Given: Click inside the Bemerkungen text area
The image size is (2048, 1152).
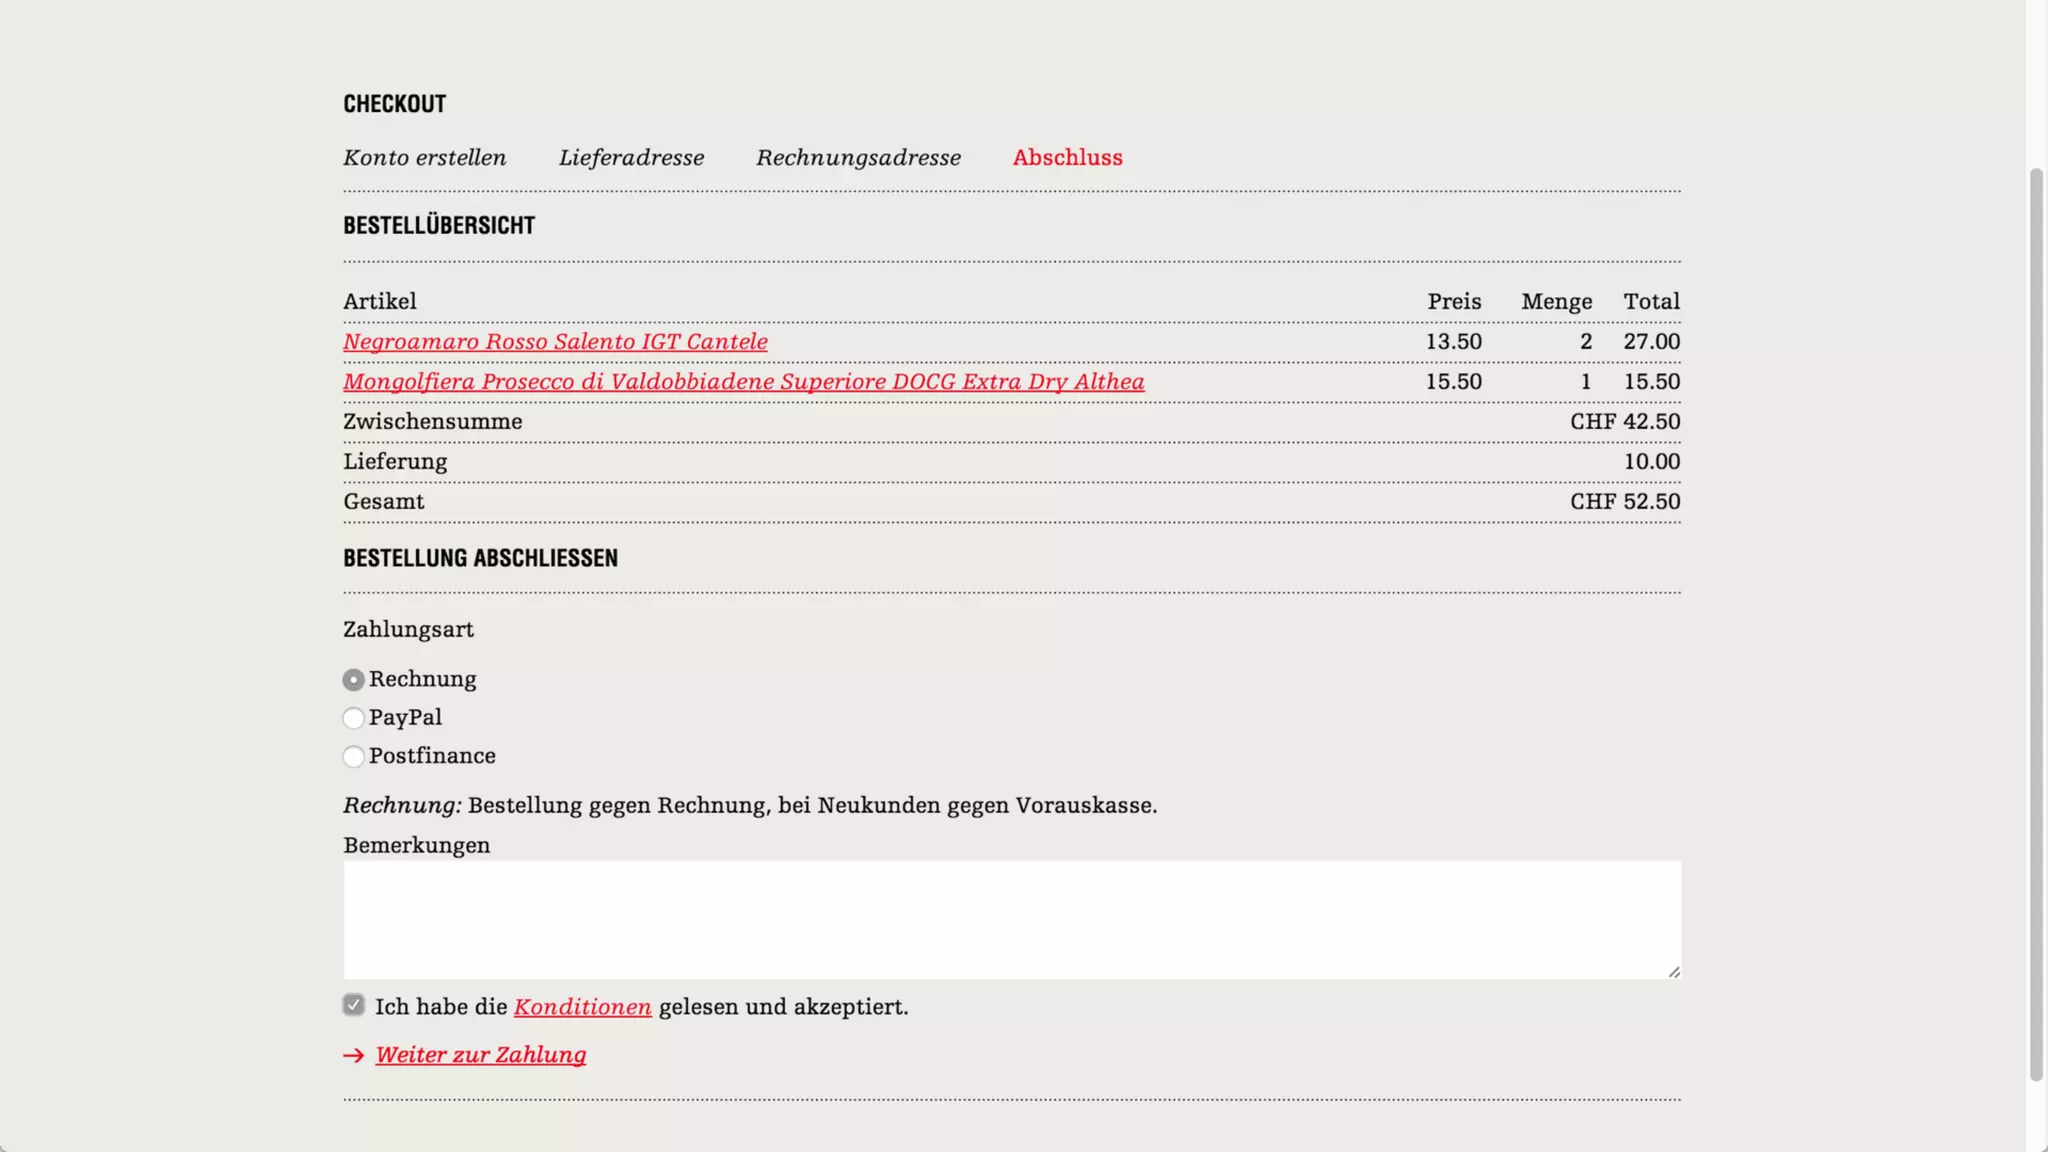Looking at the screenshot, I should click(x=1012, y=920).
